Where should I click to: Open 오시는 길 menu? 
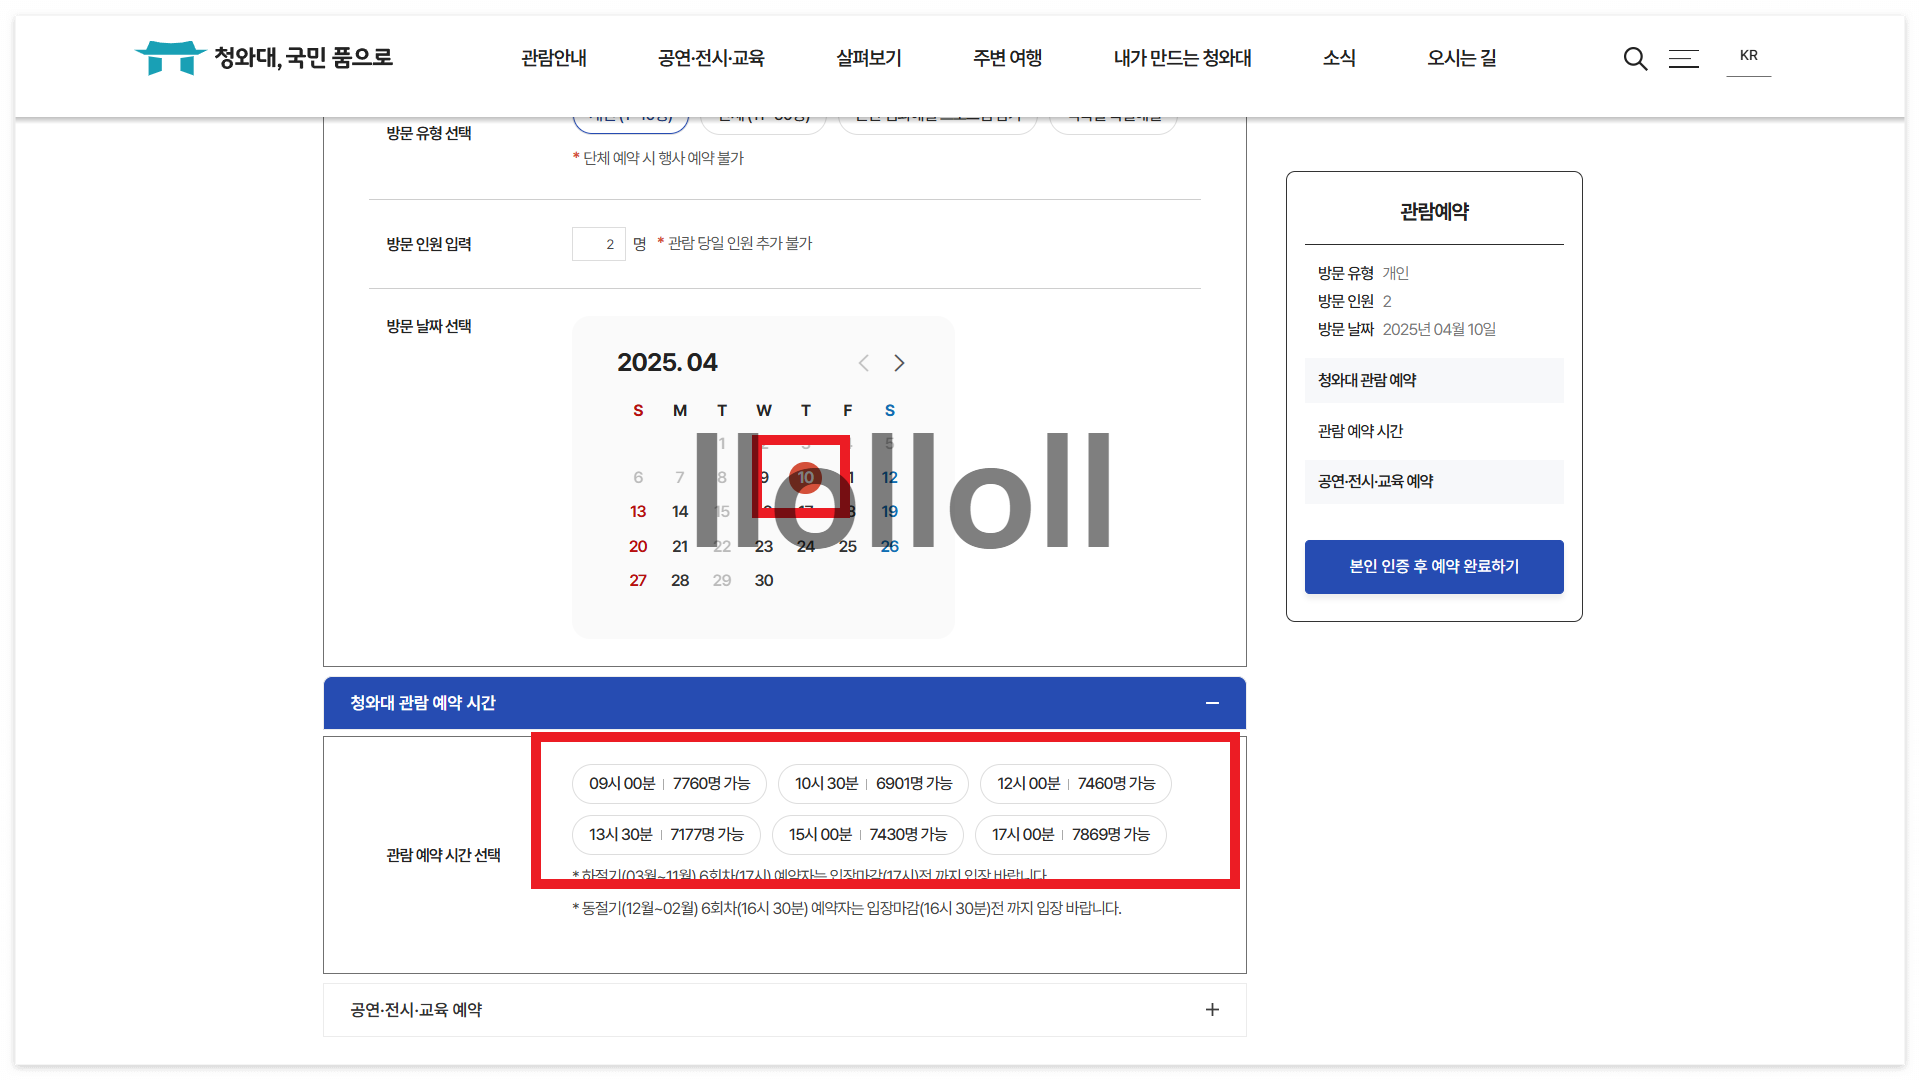click(x=1461, y=59)
